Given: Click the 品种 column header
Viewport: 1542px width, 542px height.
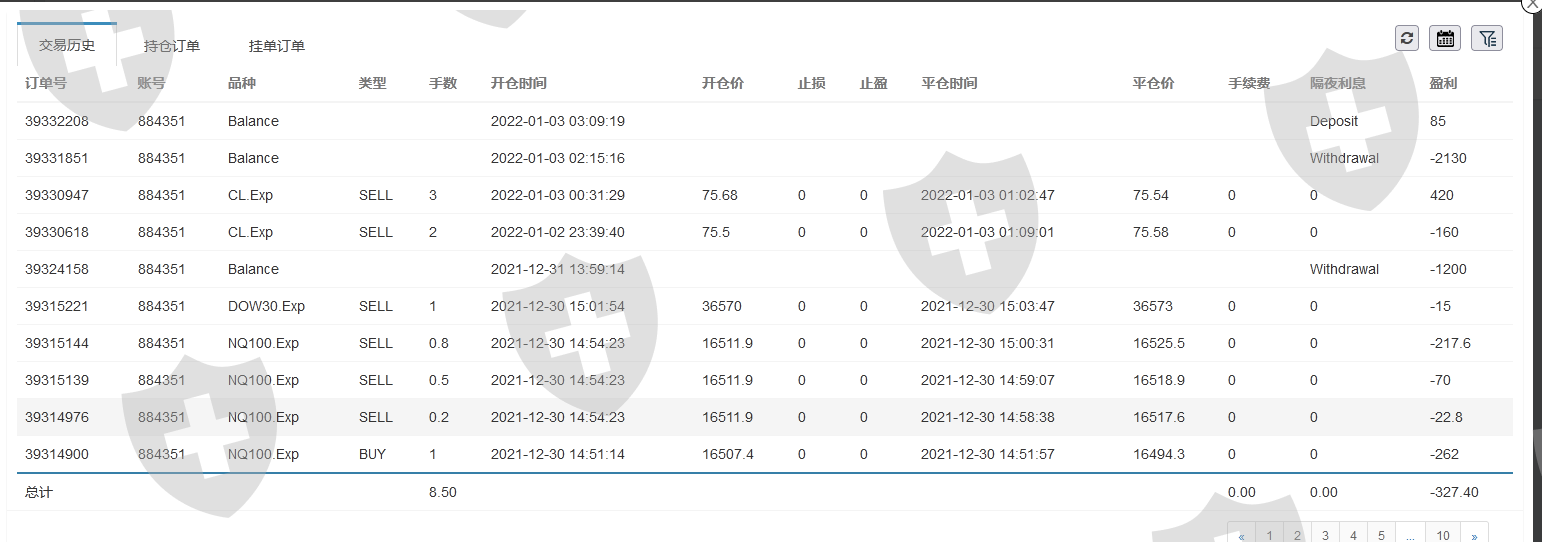Looking at the screenshot, I should (x=242, y=83).
